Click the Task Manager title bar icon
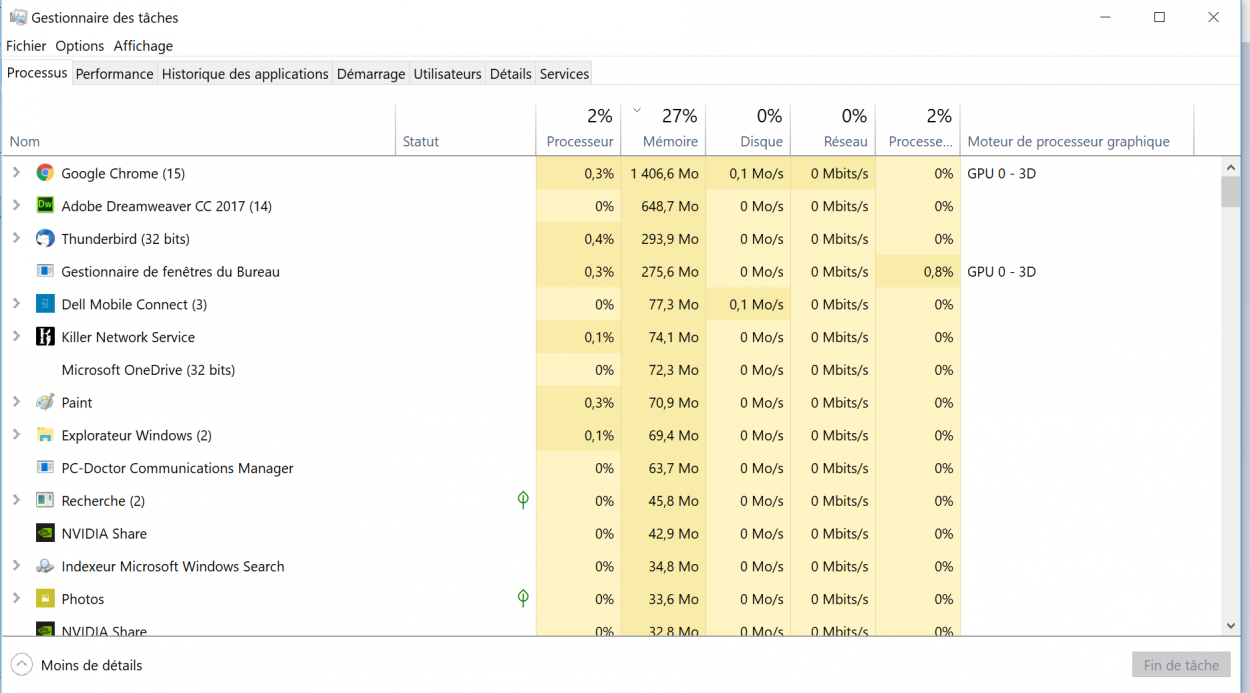1250x693 pixels. pos(17,17)
